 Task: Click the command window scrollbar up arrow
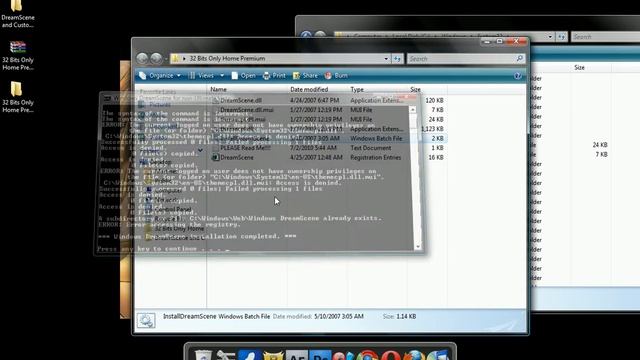(x=413, y=110)
